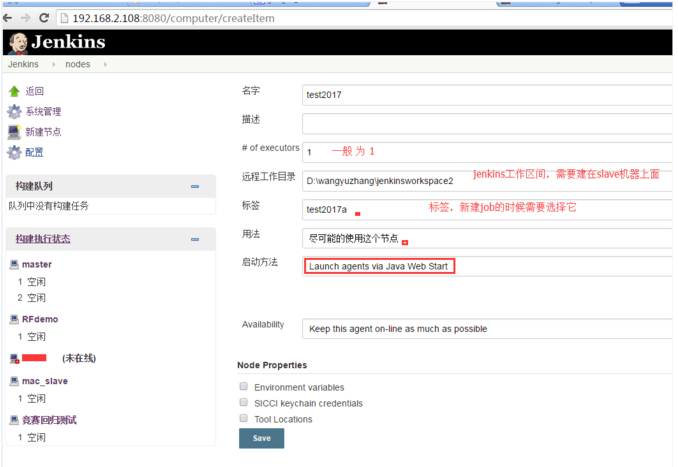Open the 构建执行状态 link
678x467 pixels.
point(43,239)
